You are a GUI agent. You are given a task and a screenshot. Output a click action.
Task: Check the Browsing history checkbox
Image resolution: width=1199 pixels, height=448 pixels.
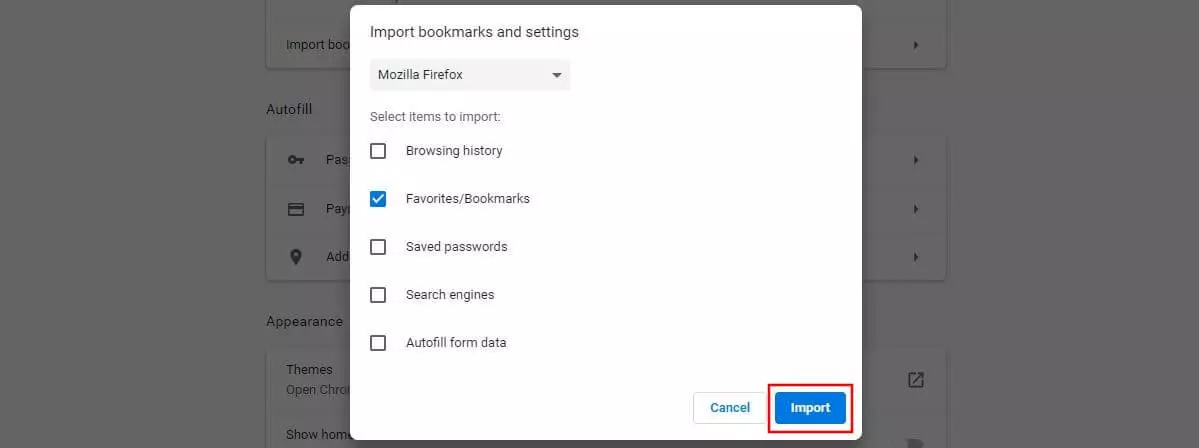pyautogui.click(x=378, y=151)
